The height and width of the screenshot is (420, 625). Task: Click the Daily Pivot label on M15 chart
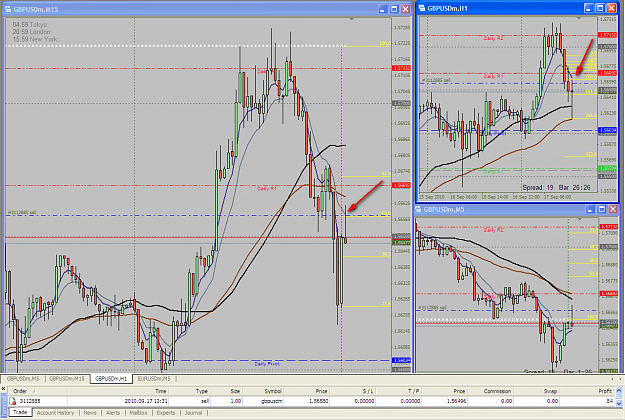[x=267, y=364]
